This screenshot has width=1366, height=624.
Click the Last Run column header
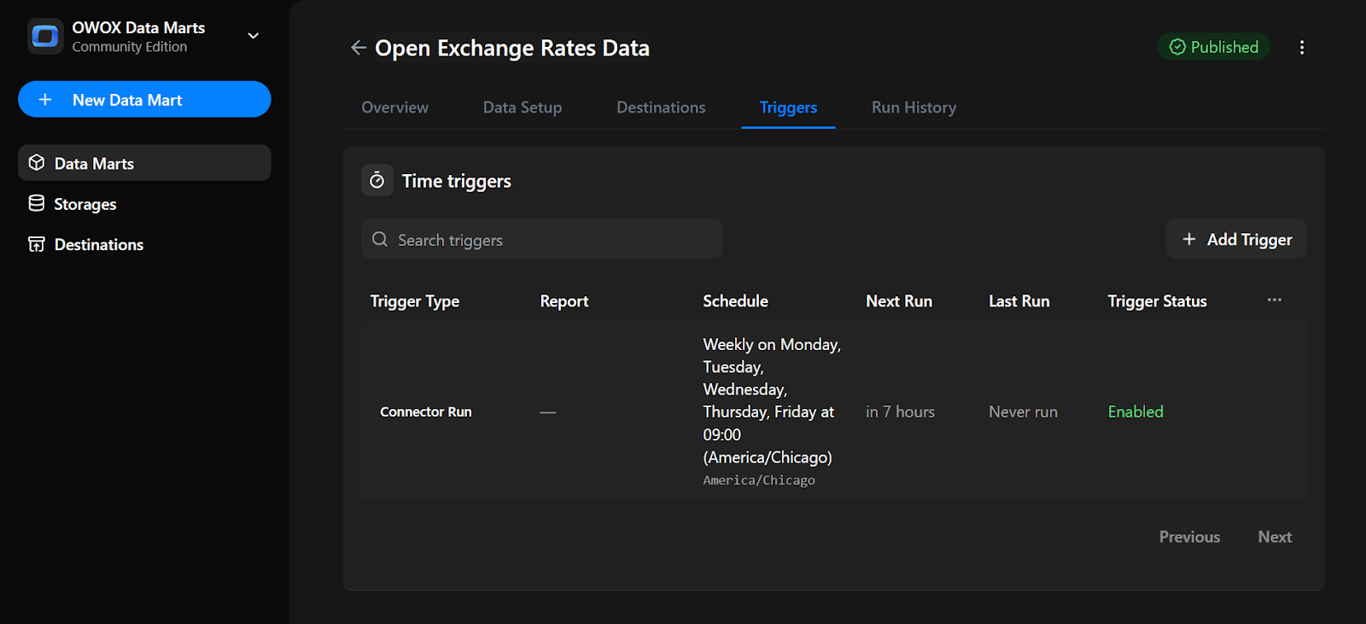point(1019,301)
